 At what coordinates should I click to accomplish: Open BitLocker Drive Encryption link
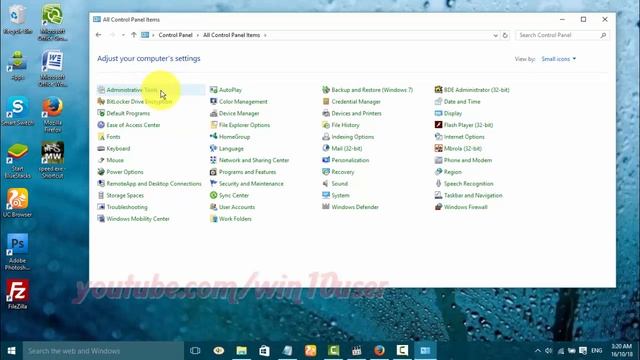click(139, 102)
